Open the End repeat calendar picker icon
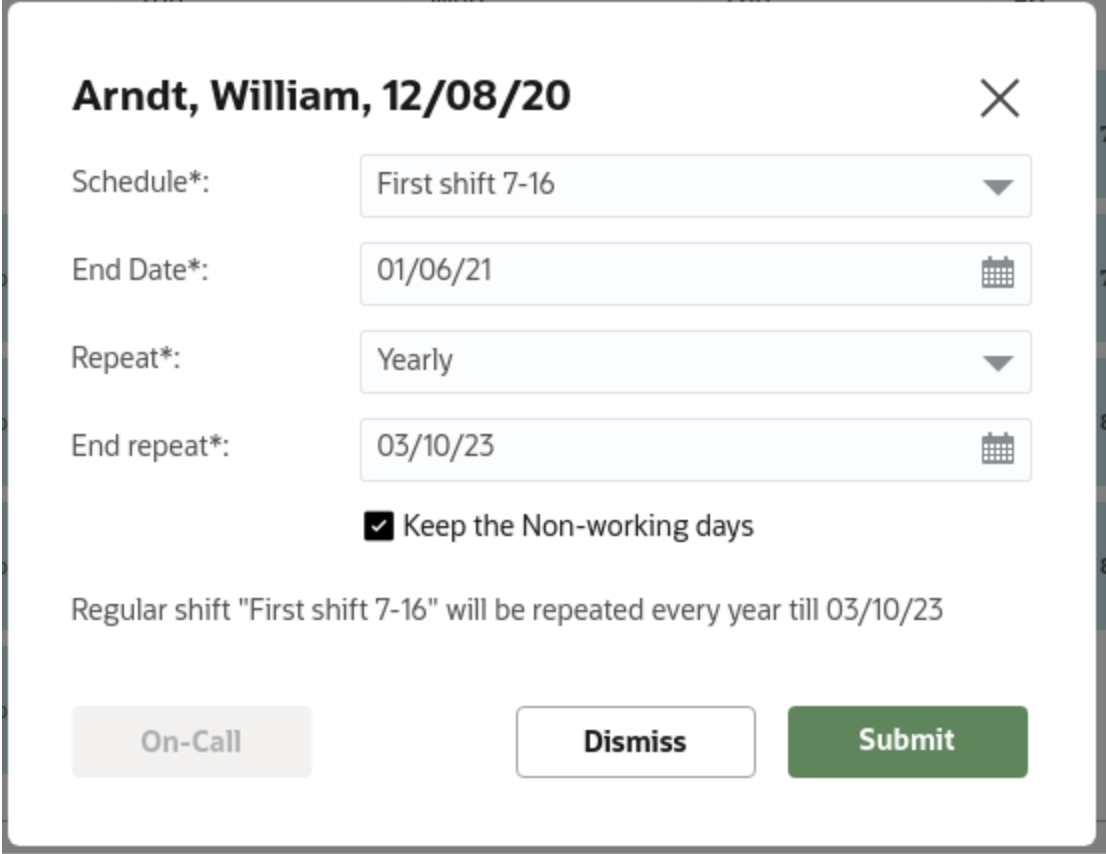The width and height of the screenshot is (1106, 854). click(997, 448)
